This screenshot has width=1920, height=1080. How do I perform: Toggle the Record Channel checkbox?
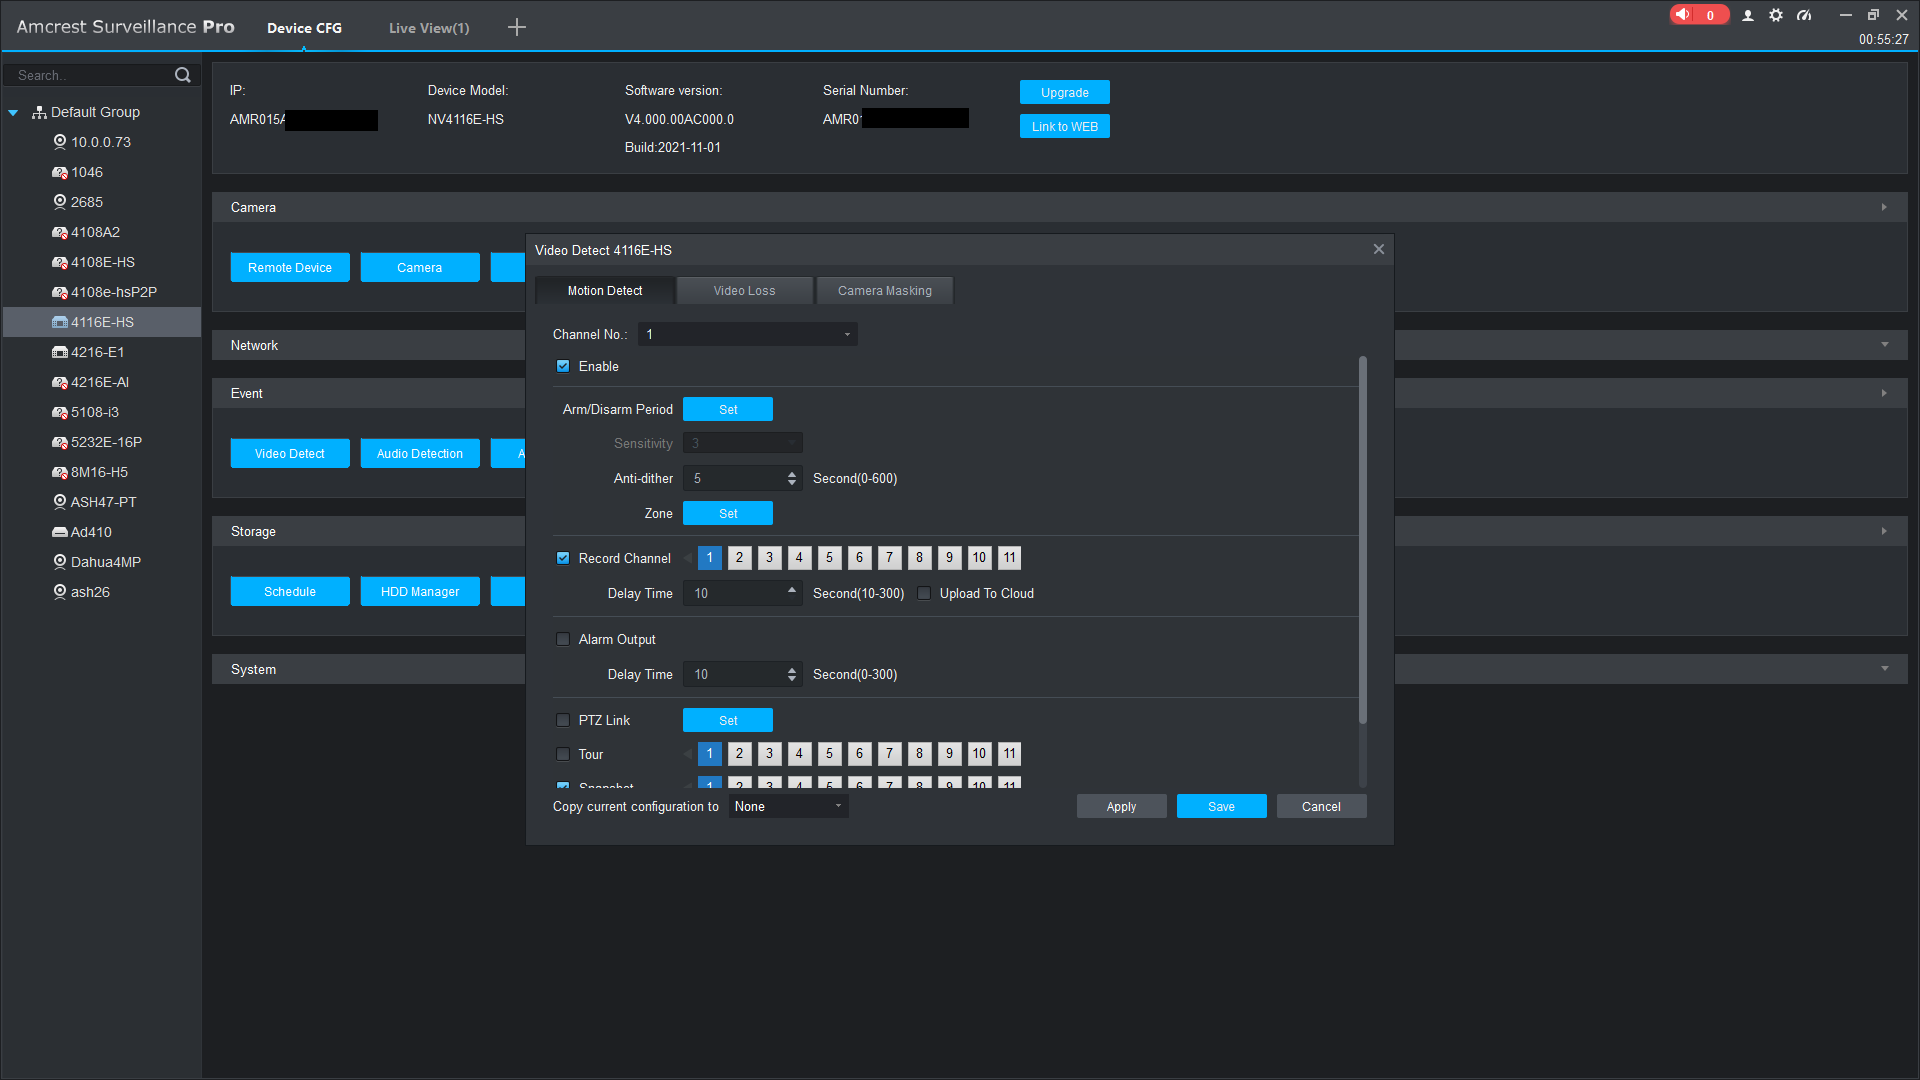pos(563,558)
